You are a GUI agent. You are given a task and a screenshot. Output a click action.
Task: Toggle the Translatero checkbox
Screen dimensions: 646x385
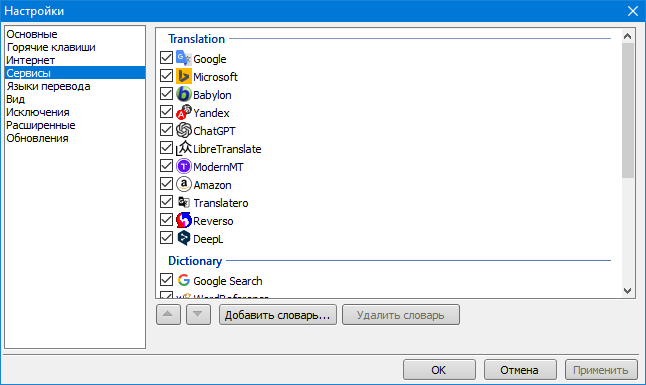[166, 202]
